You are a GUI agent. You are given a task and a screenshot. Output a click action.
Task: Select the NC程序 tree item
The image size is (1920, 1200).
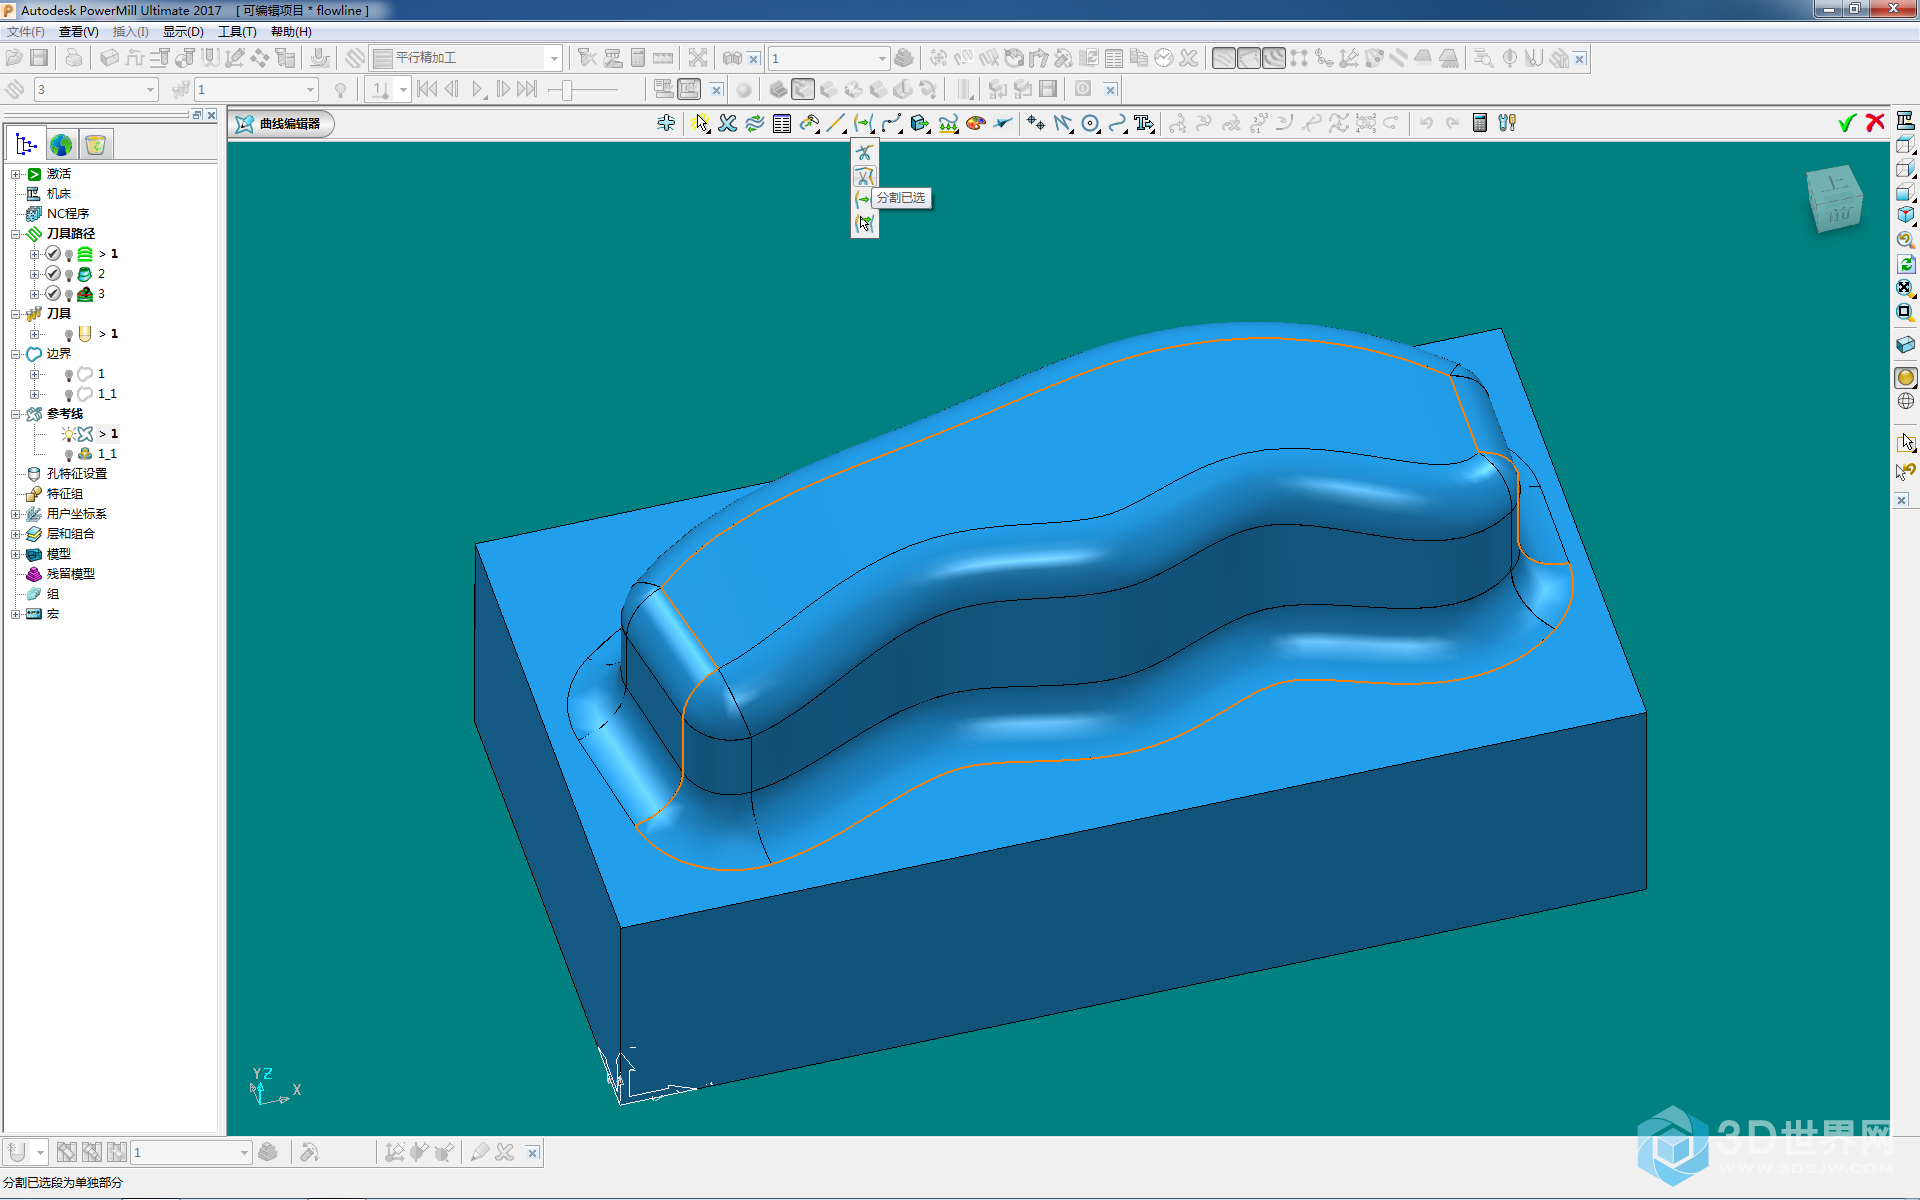click(x=68, y=214)
